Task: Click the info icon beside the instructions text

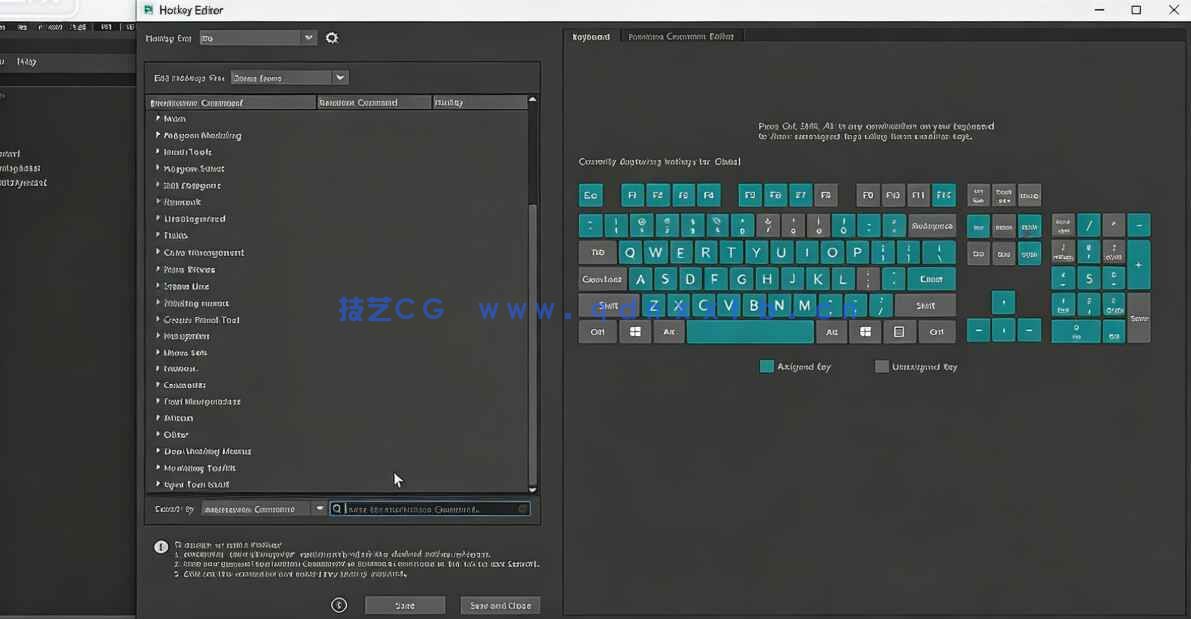Action: pyautogui.click(x=161, y=547)
